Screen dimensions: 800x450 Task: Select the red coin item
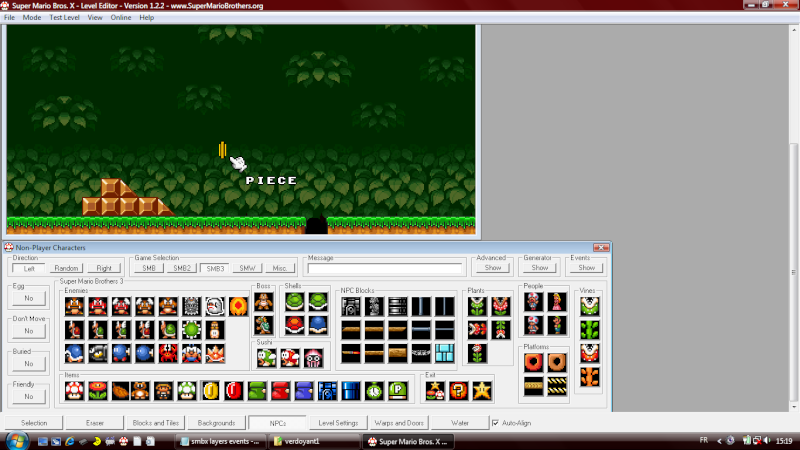coord(234,391)
